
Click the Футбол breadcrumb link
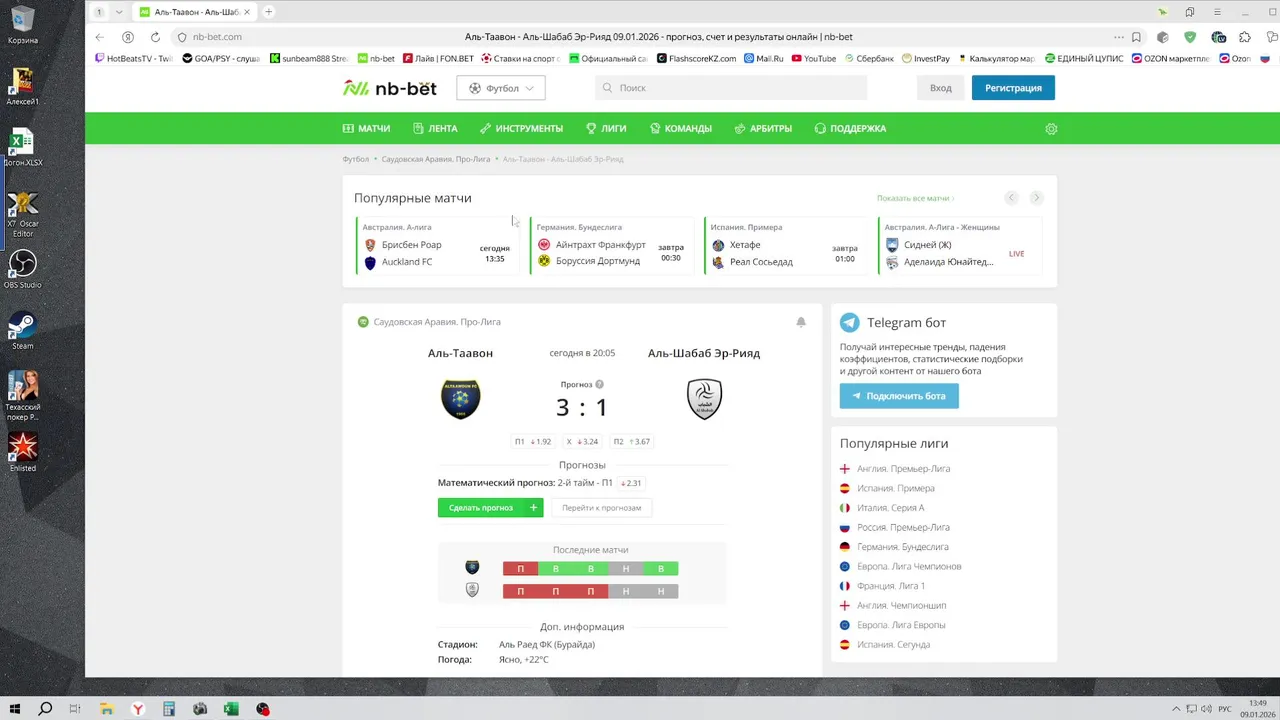pos(356,159)
